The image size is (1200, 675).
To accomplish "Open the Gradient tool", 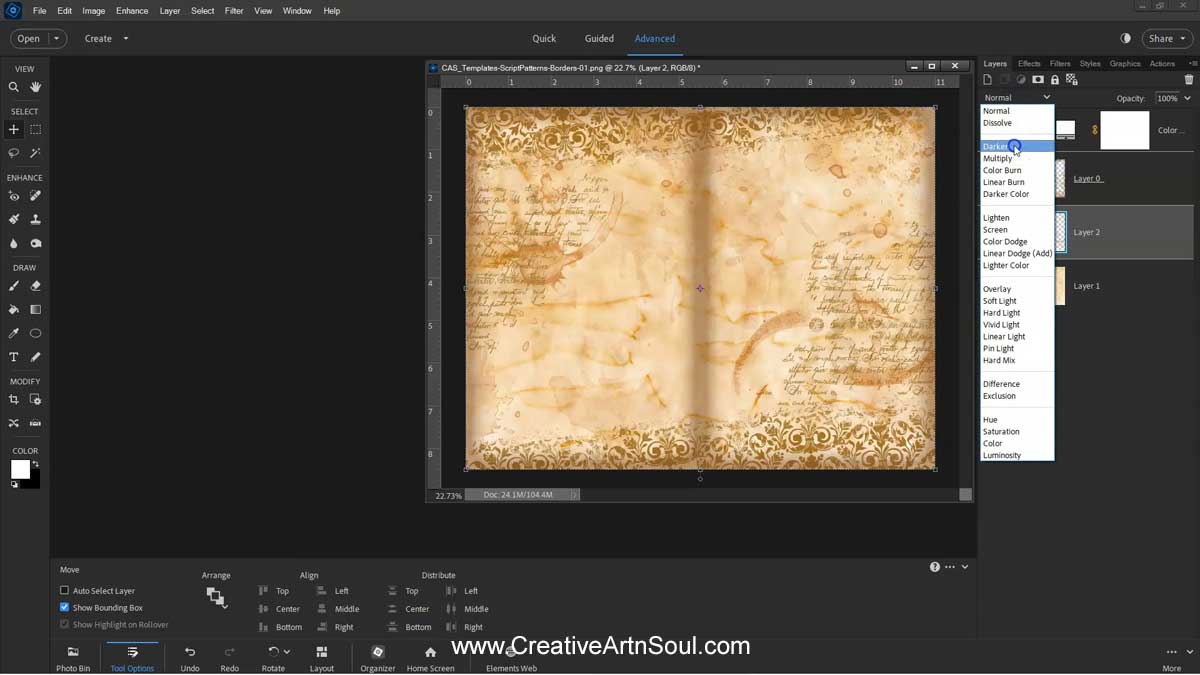I will [x=35, y=308].
